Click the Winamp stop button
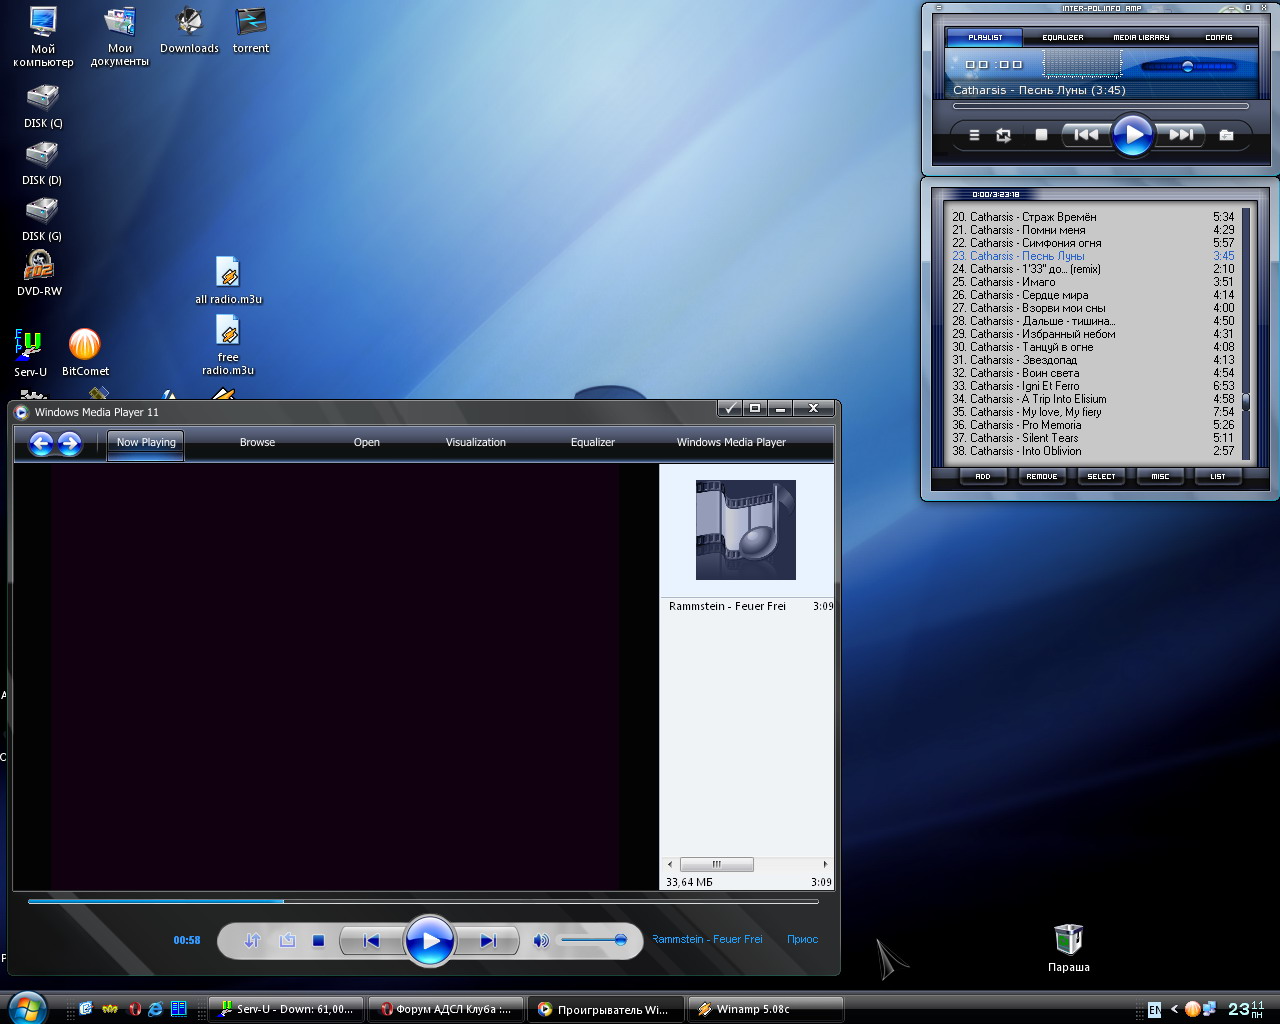The height and width of the screenshot is (1024, 1280). click(1041, 135)
